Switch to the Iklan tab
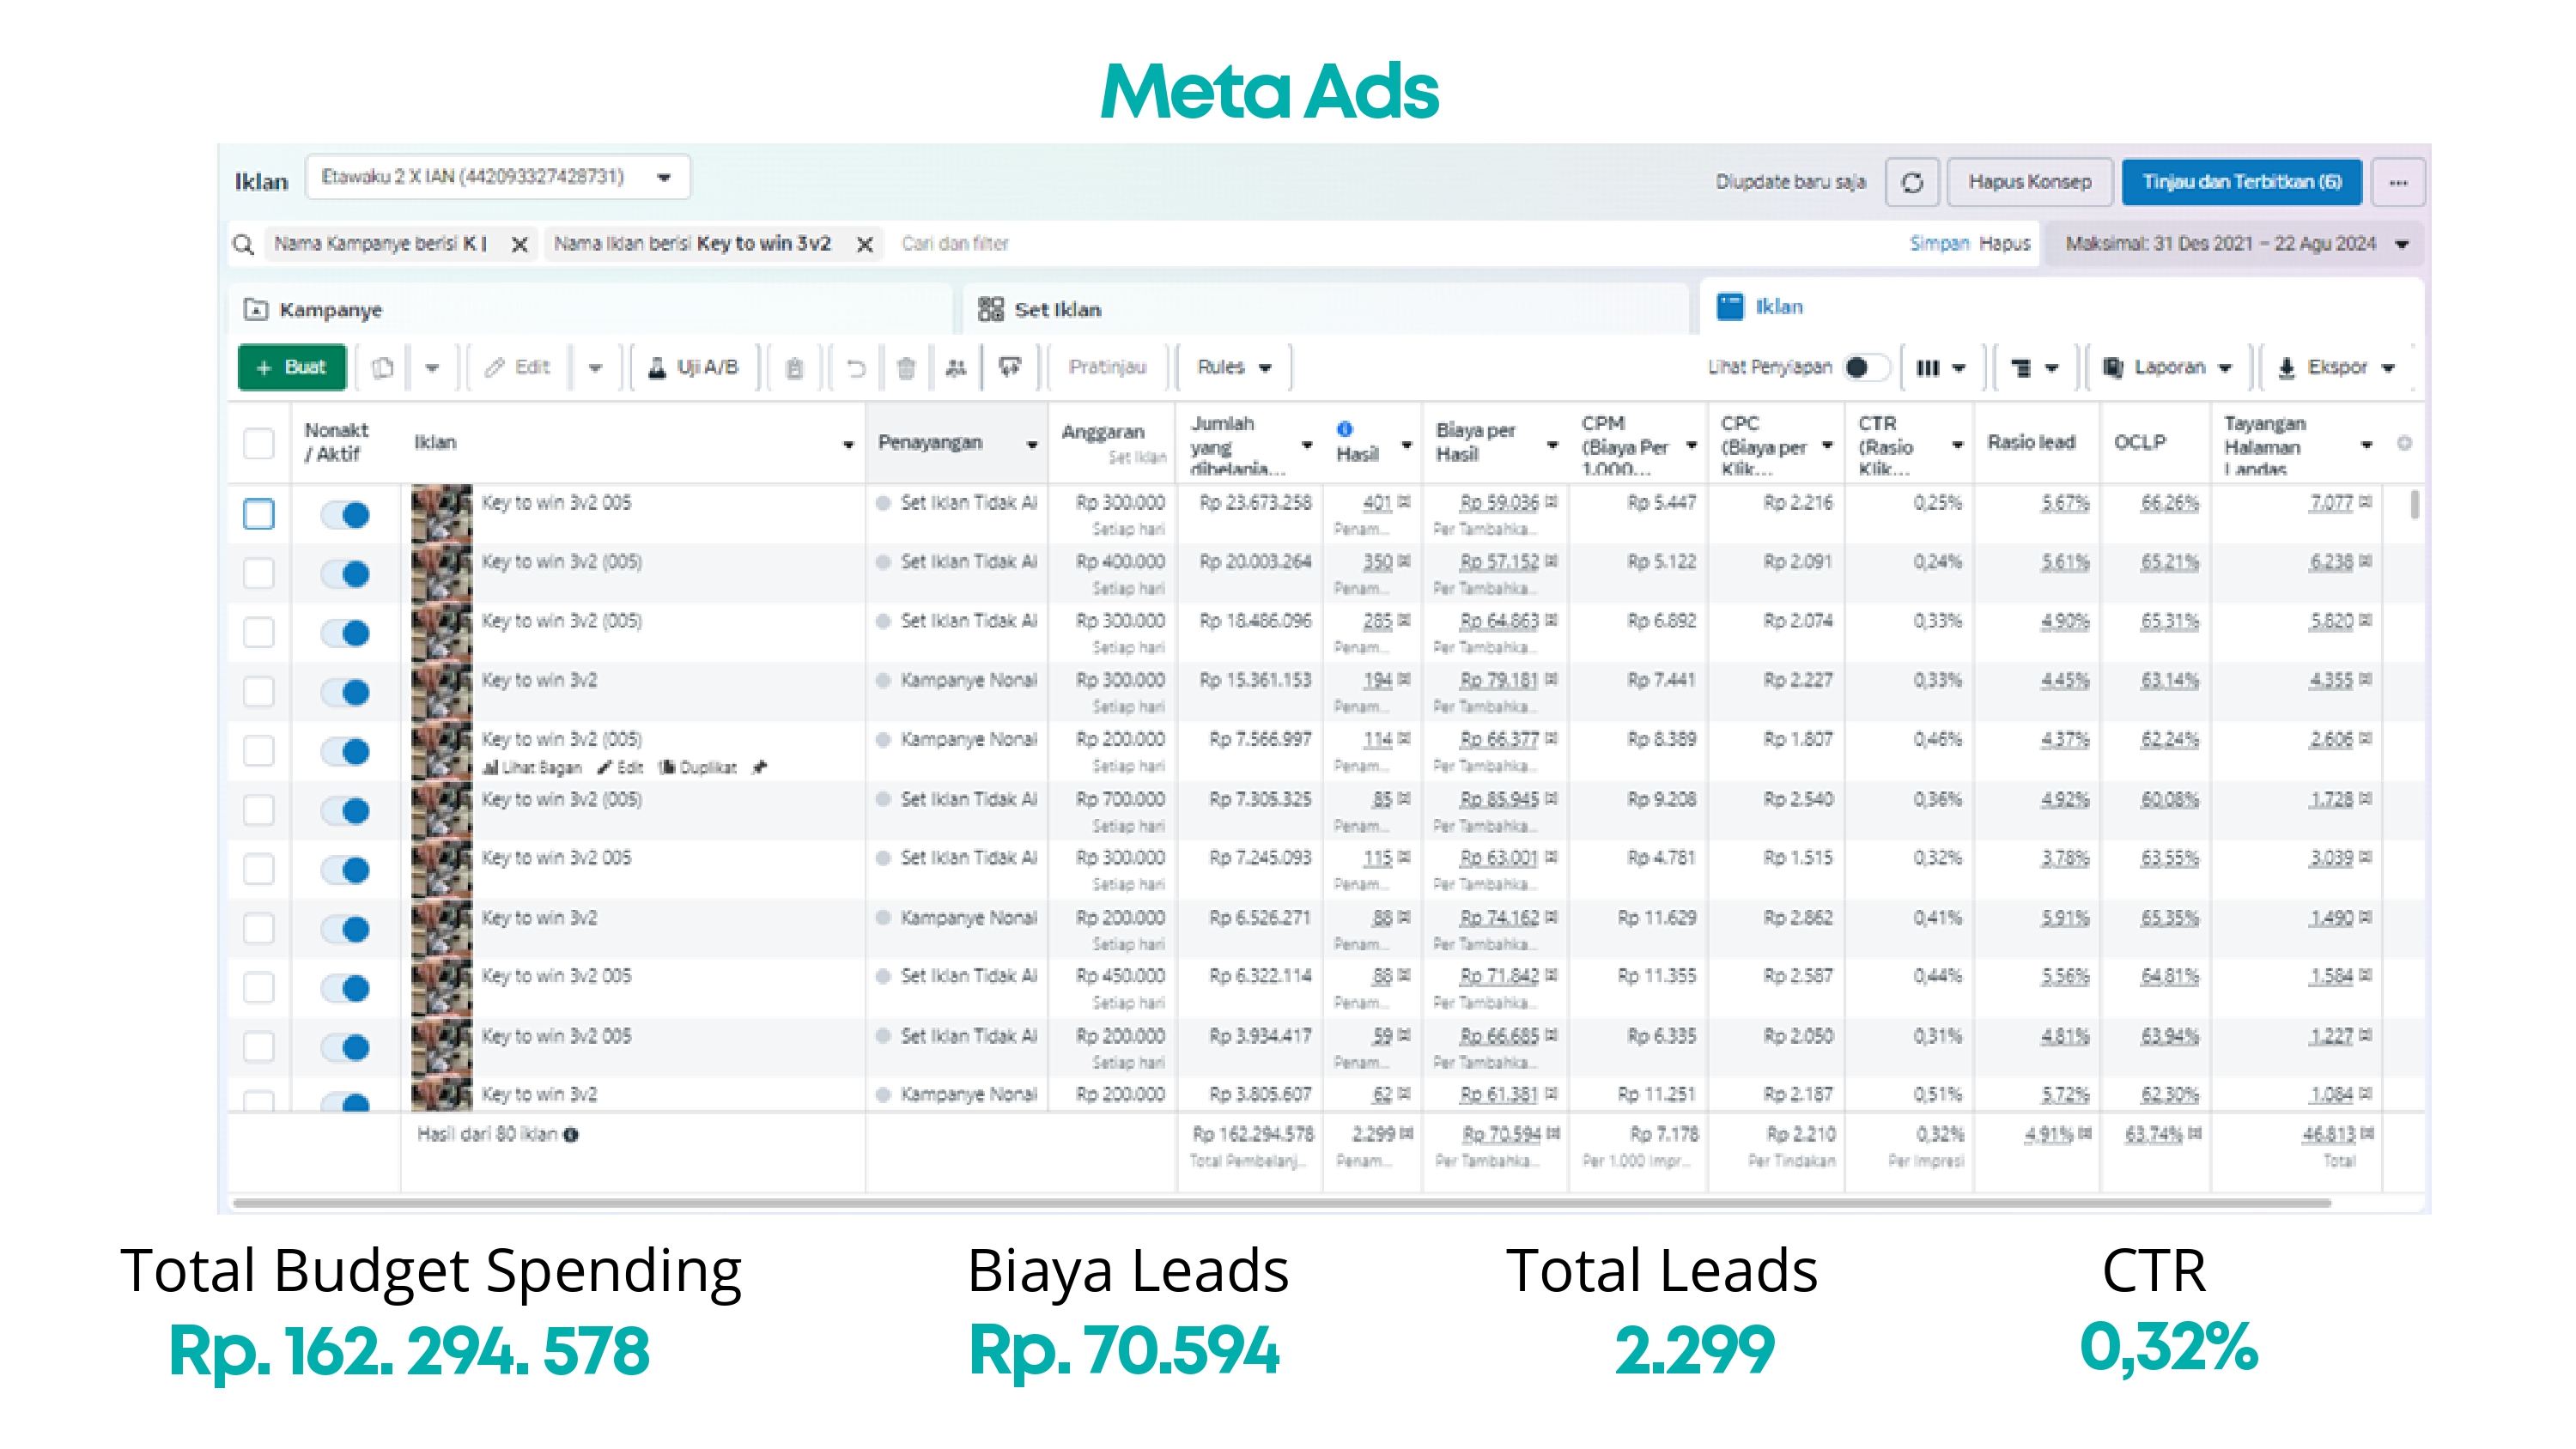The width and height of the screenshot is (2576, 1449). tap(2061, 307)
